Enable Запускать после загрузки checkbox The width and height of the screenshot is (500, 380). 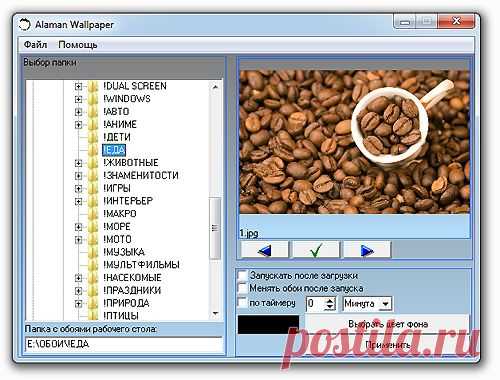(242, 276)
